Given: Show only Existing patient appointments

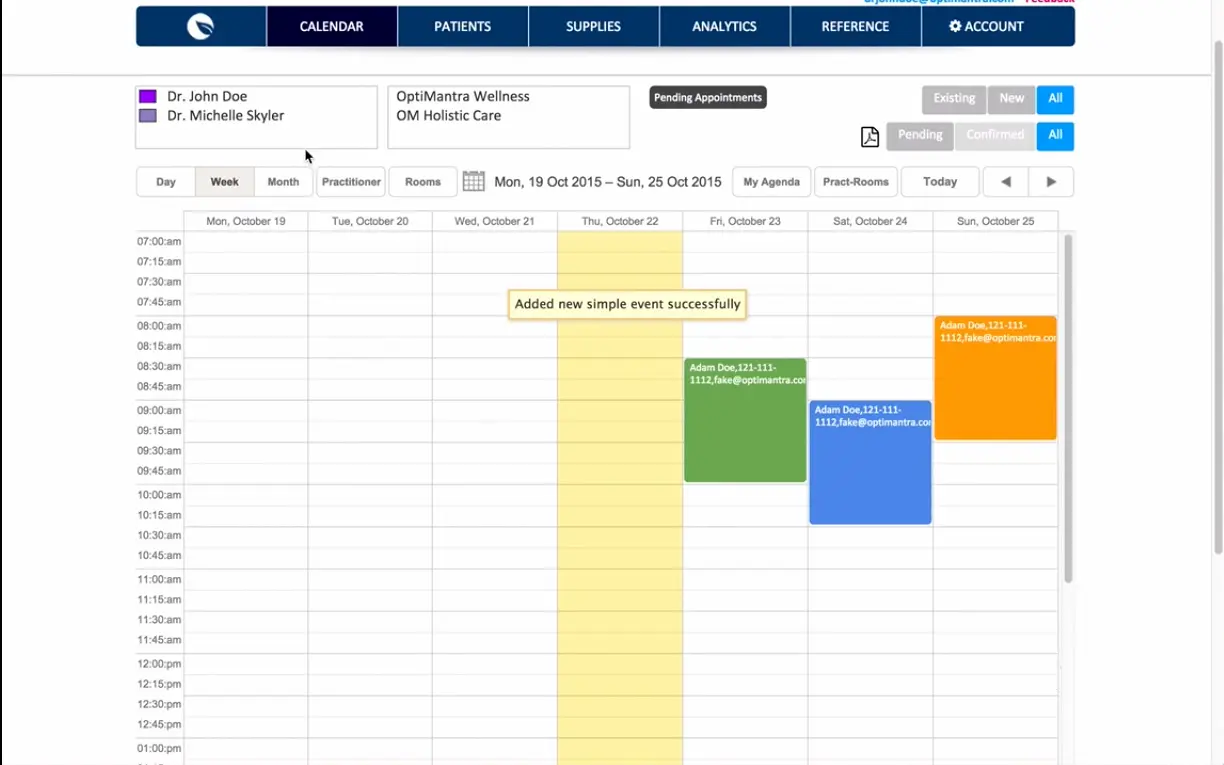Looking at the screenshot, I should [x=953, y=99].
